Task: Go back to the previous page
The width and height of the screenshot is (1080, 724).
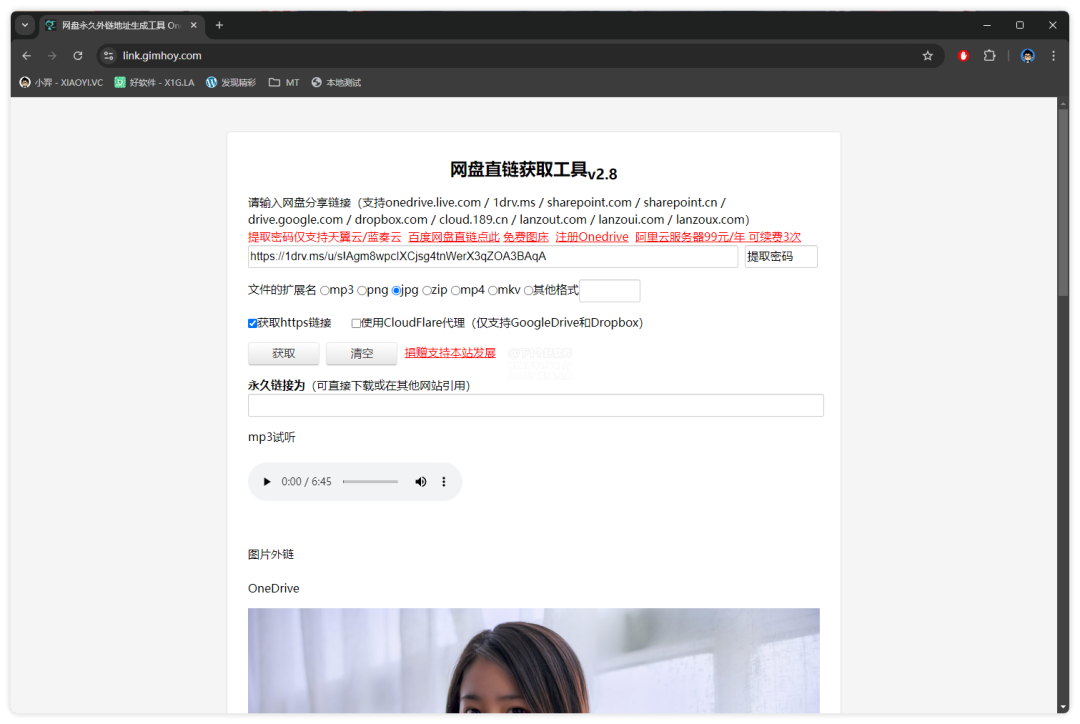Action: click(x=27, y=56)
